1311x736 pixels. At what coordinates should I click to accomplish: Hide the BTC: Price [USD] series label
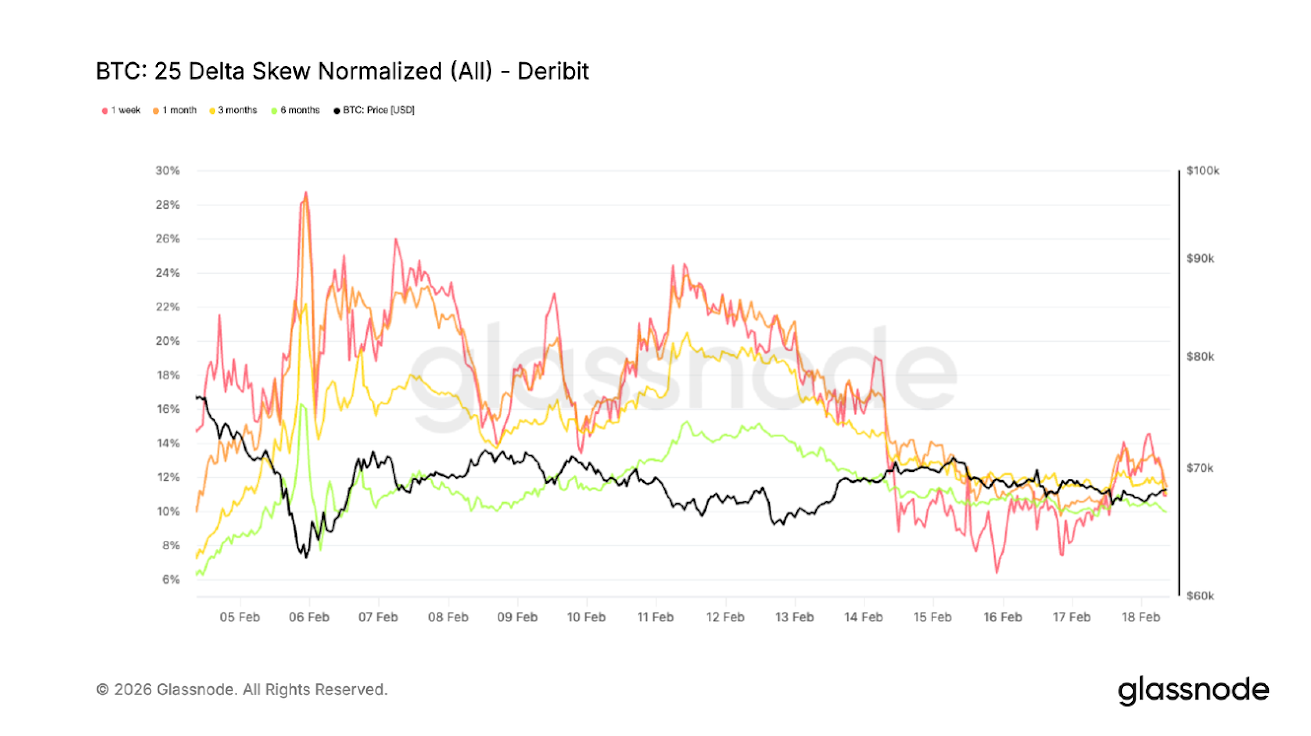tap(378, 110)
